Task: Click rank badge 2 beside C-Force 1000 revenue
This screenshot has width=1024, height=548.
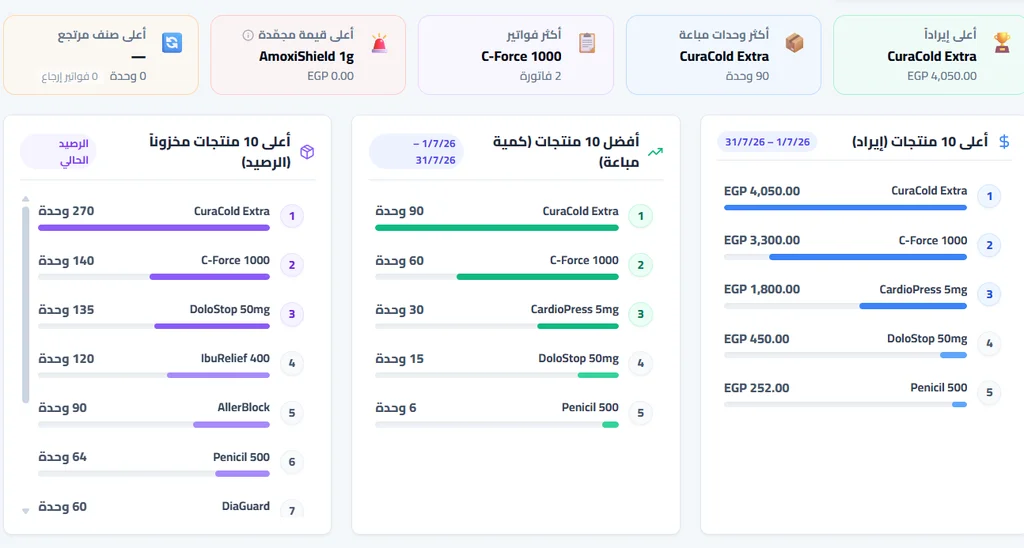Action: [989, 246]
